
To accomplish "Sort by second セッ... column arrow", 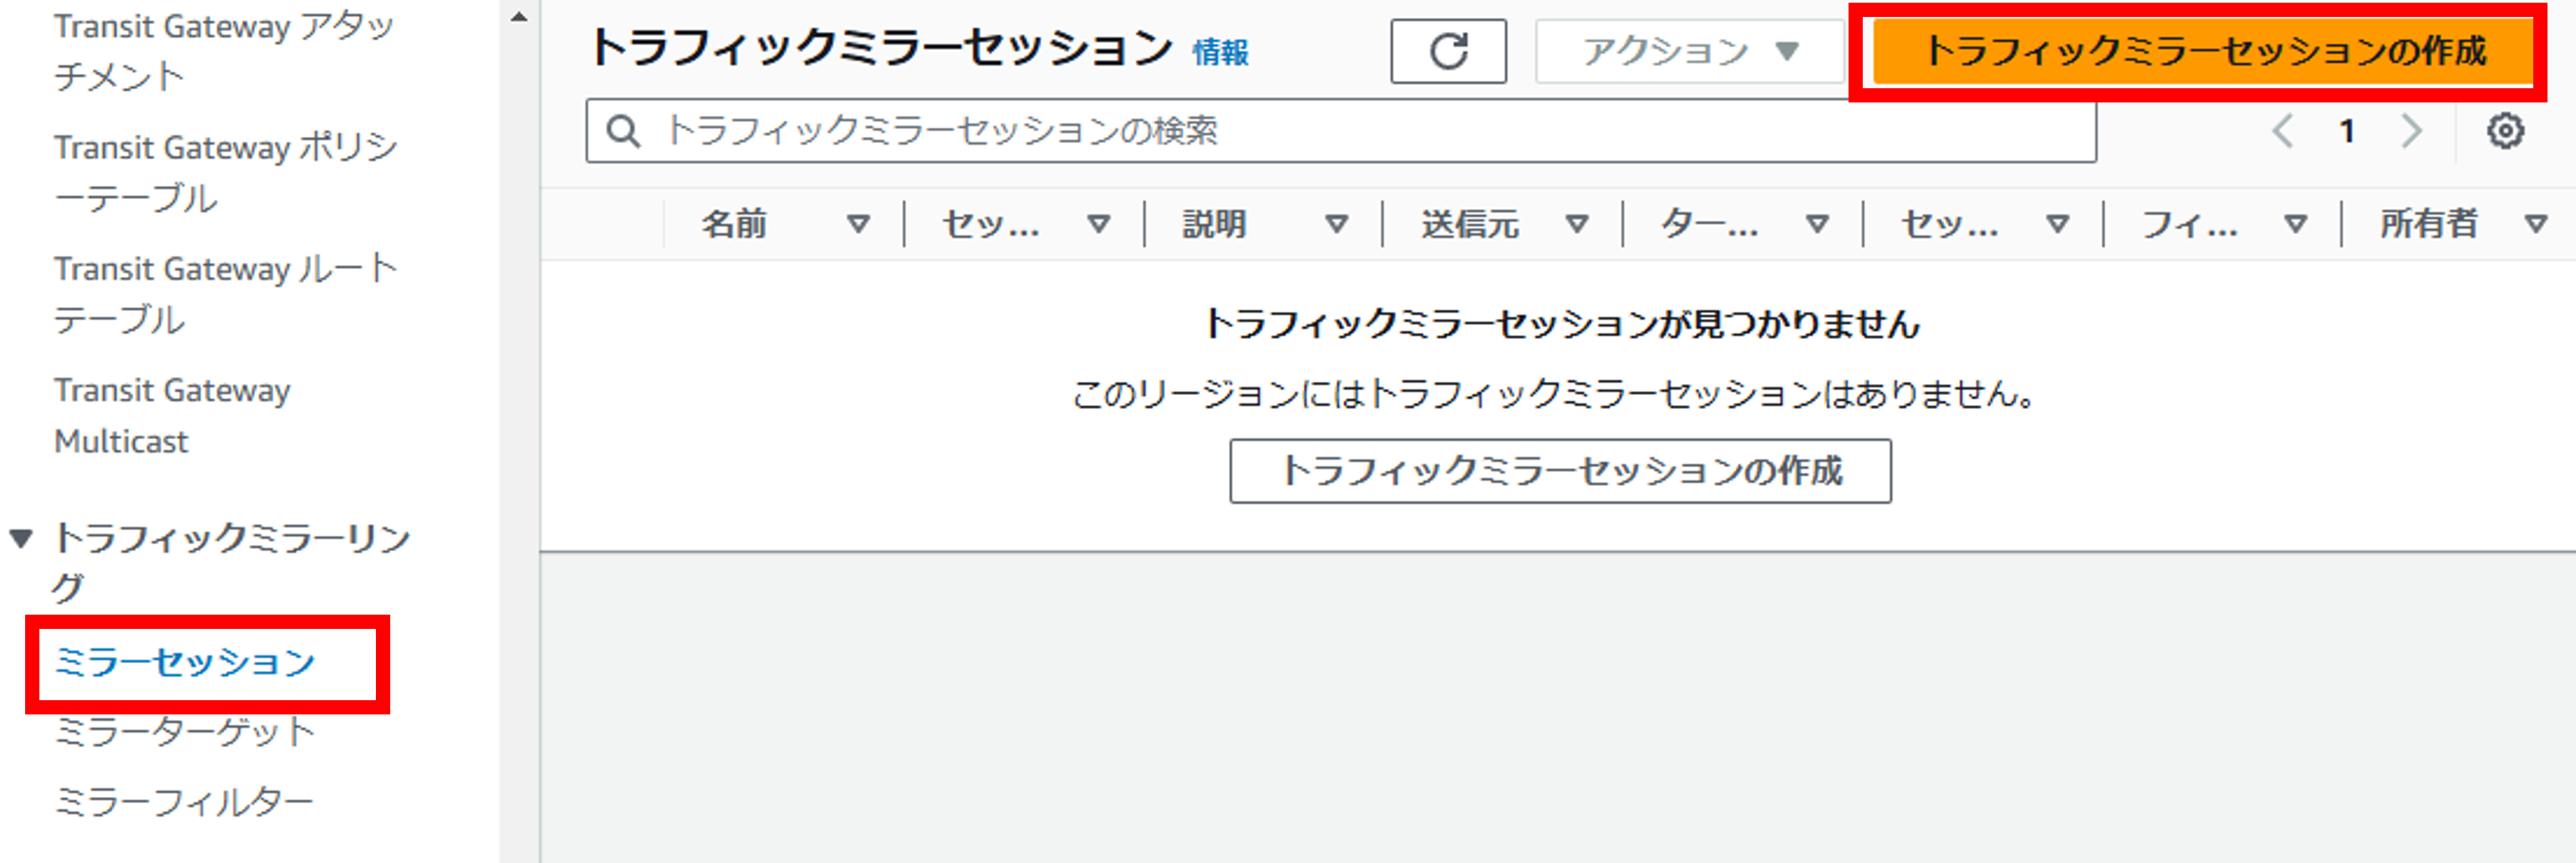I will click(x=2057, y=224).
